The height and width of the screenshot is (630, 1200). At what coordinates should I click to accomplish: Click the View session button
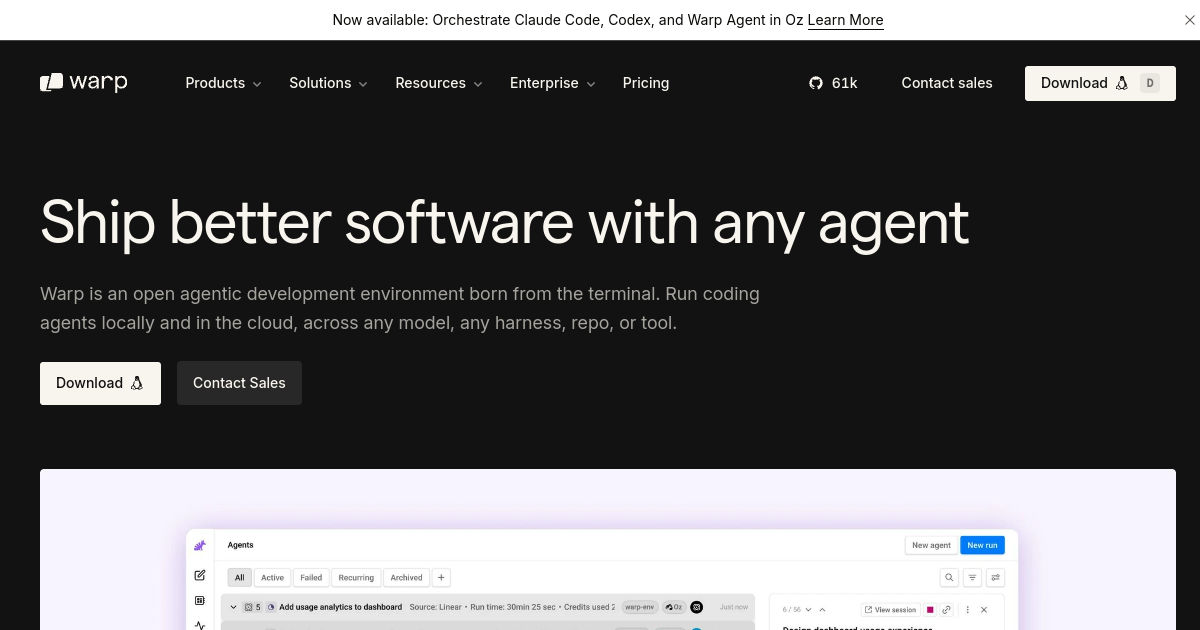point(890,609)
